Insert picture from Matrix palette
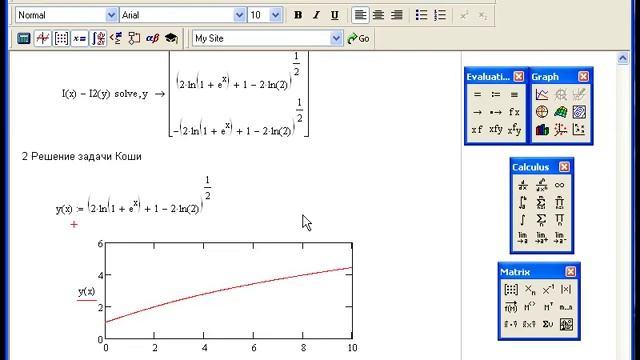Viewport: 640px width, 360px height. [566, 324]
